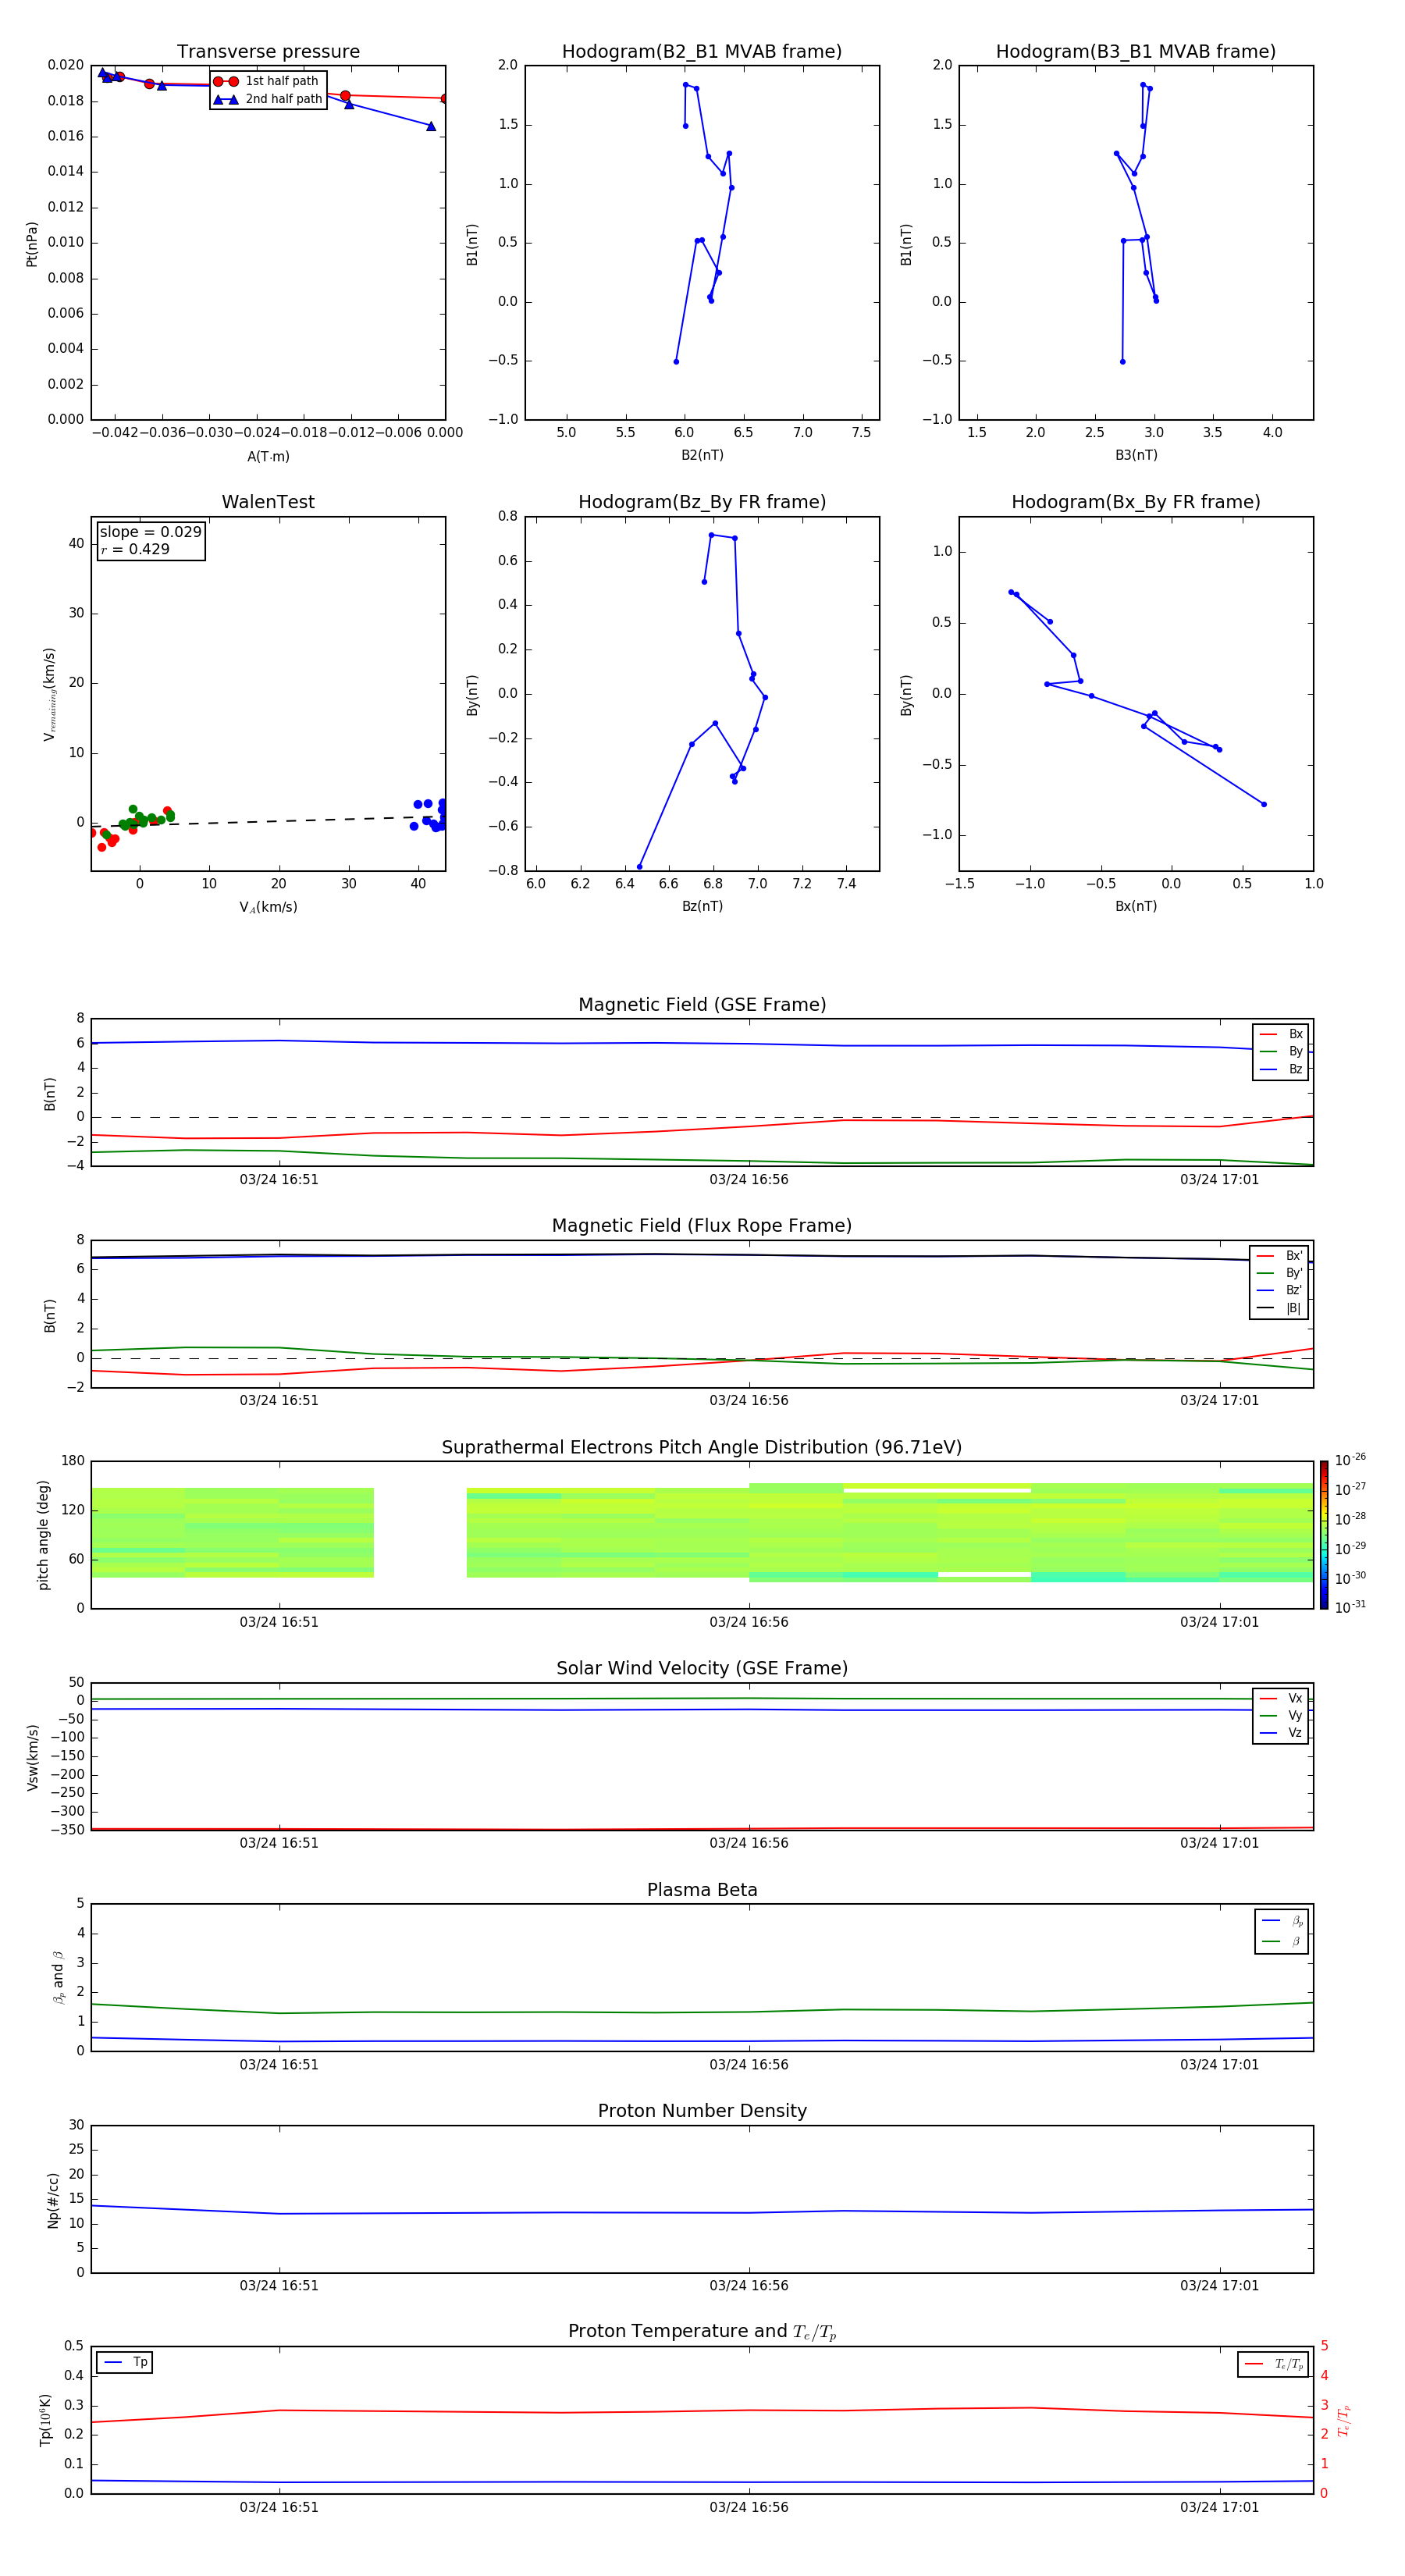Click the red 'Te/Tp' legend entry
This screenshot has width=1405, height=2576.
pos(1274,2364)
